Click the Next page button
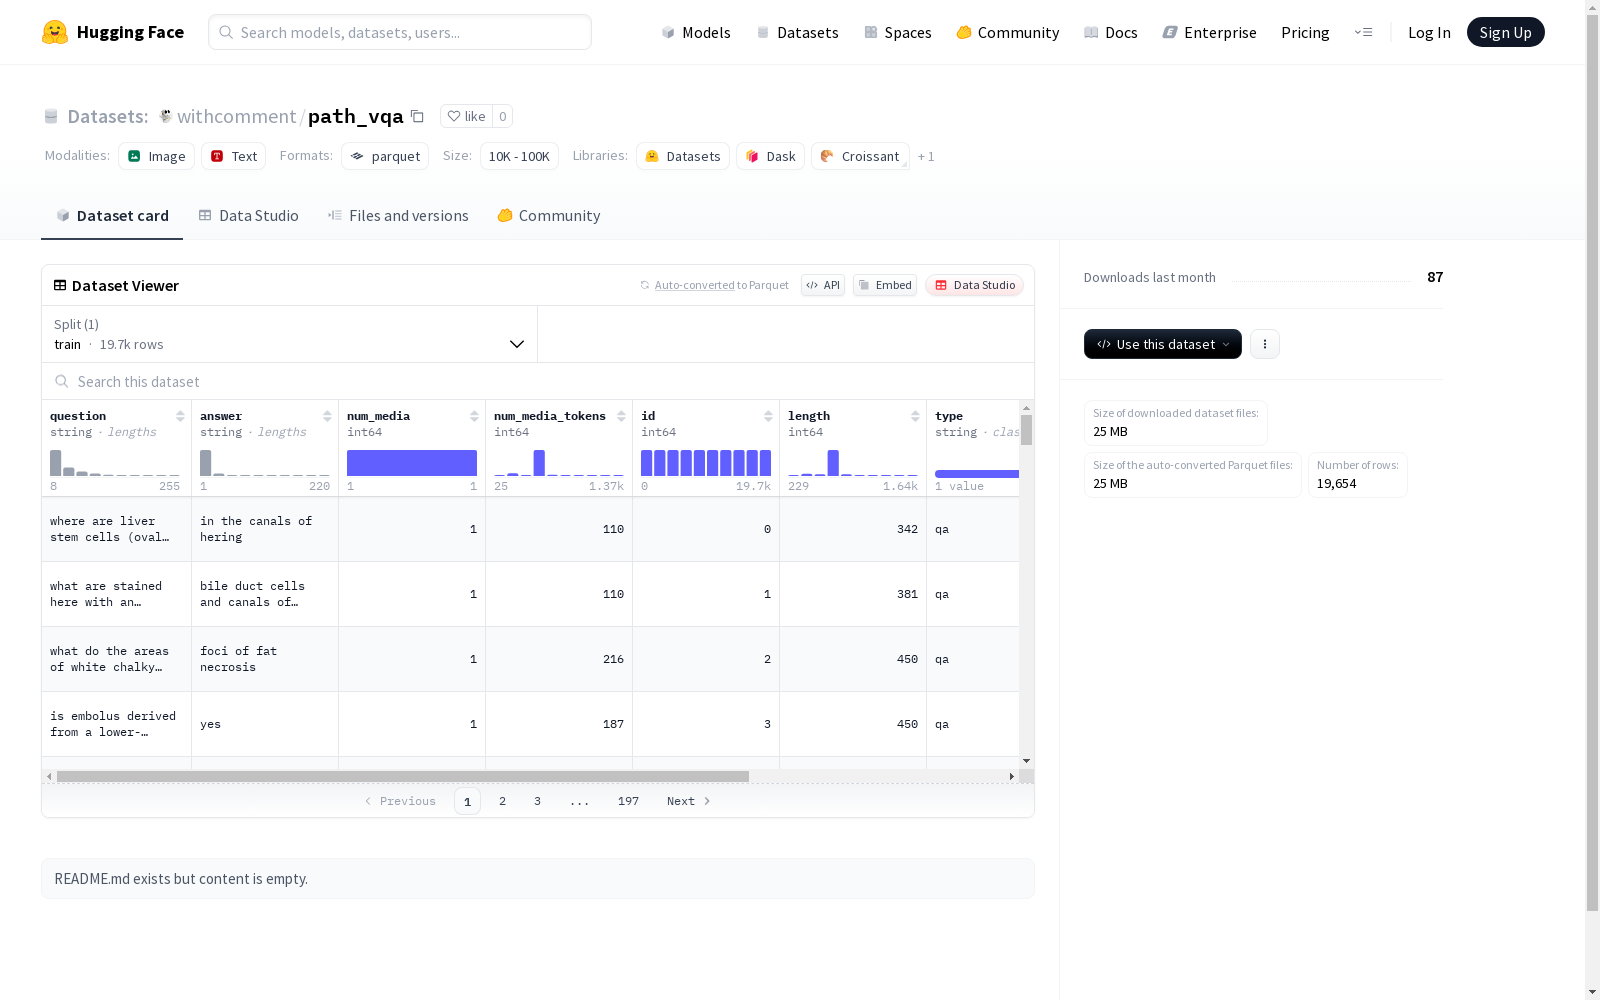This screenshot has width=1600, height=1000. (x=689, y=801)
